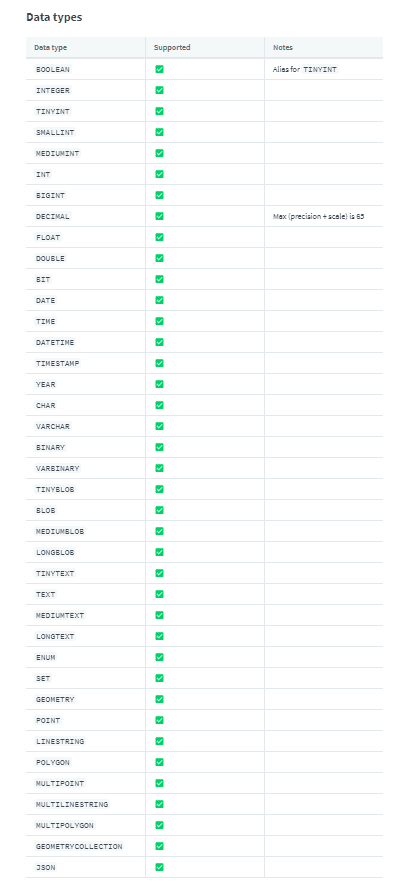Click the Data types section heading
The height and width of the screenshot is (887, 416).
(54, 17)
